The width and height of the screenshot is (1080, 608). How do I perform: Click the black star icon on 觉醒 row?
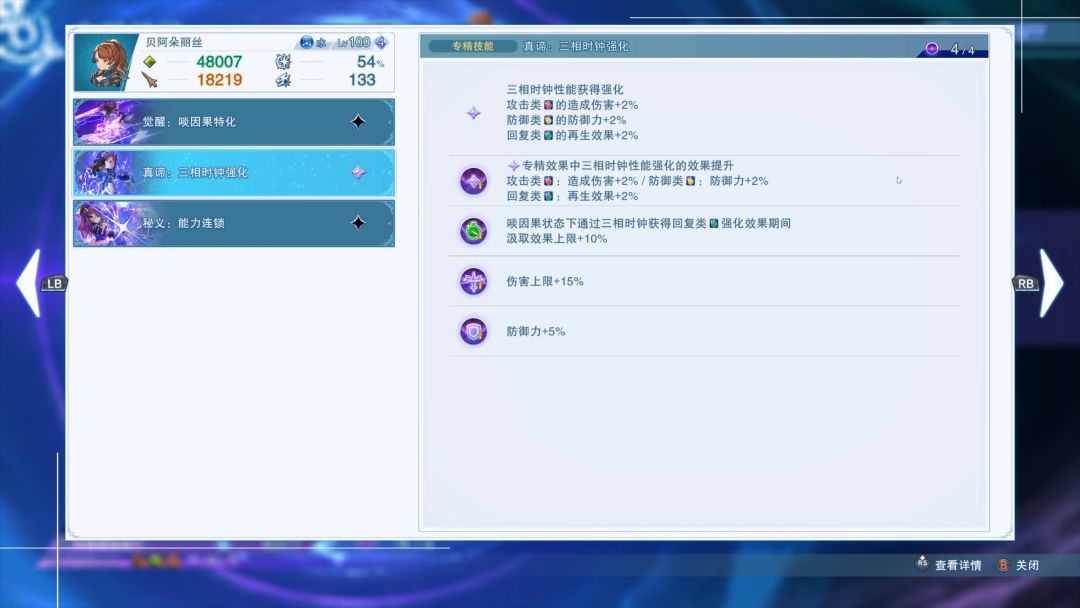click(358, 122)
